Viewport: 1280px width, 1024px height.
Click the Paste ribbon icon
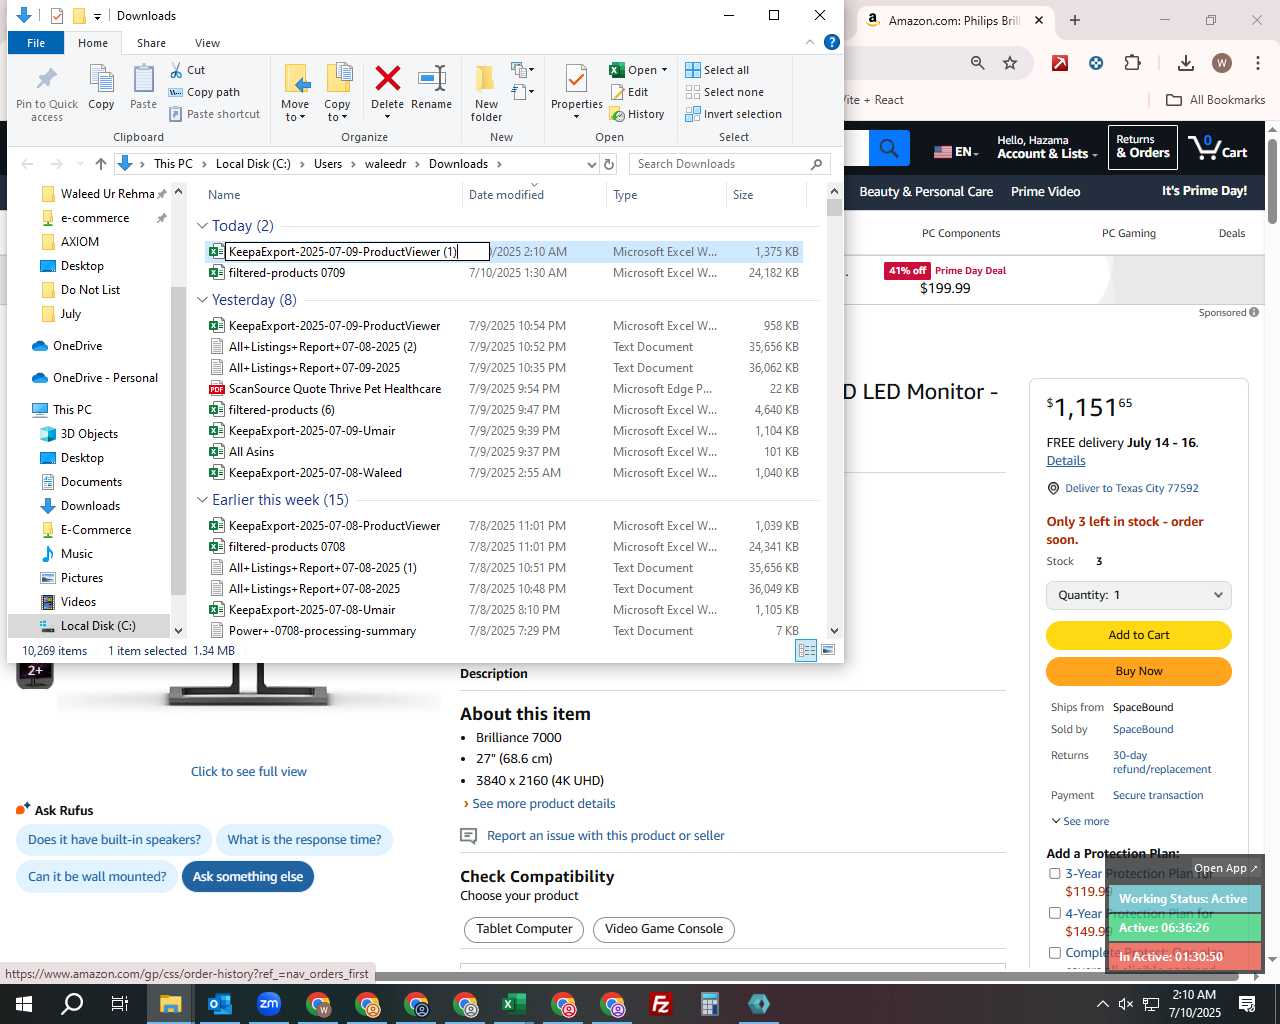pyautogui.click(x=143, y=87)
